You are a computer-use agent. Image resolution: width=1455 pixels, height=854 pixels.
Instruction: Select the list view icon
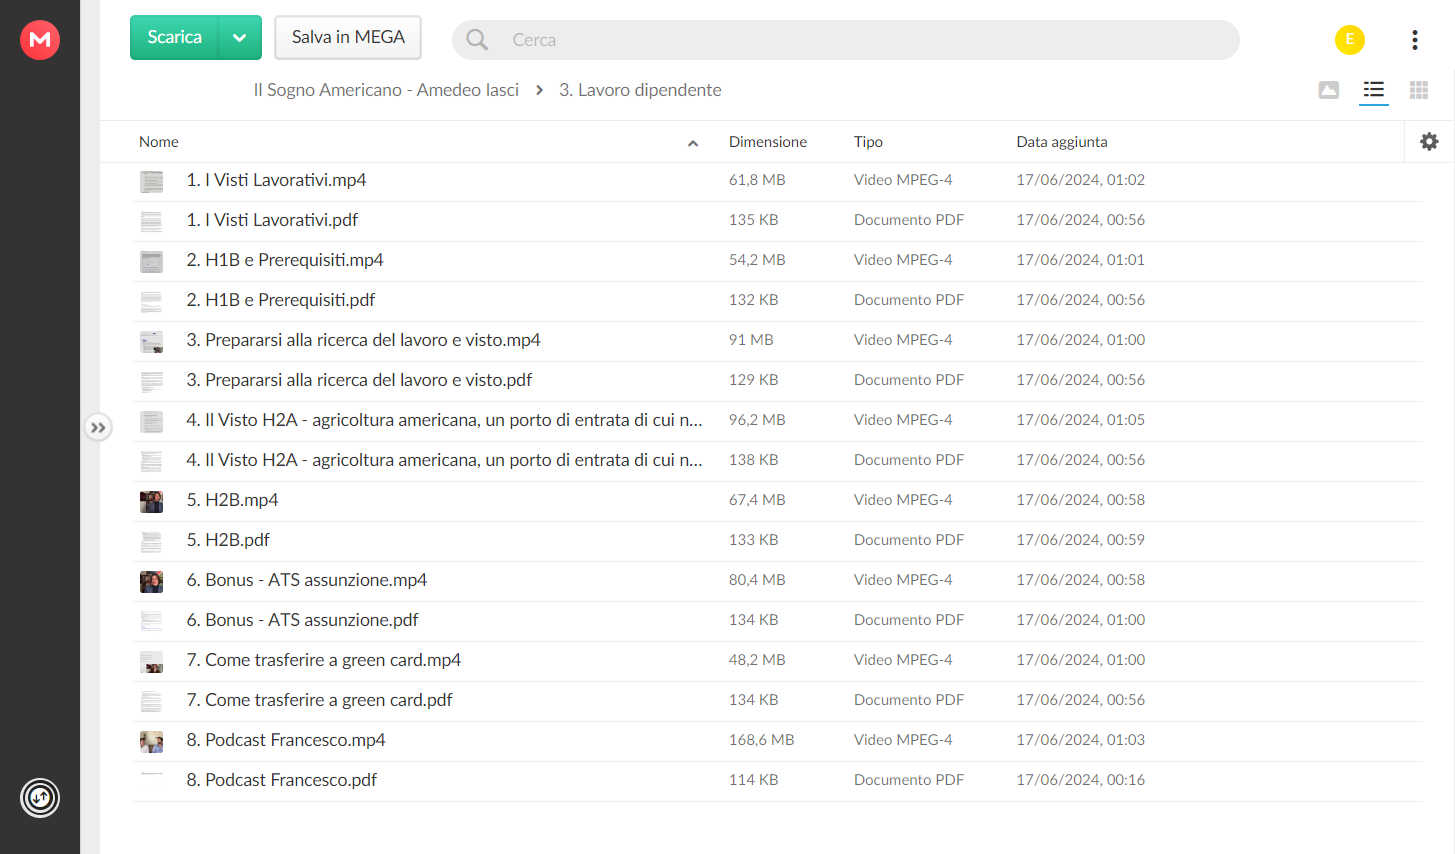click(1374, 91)
